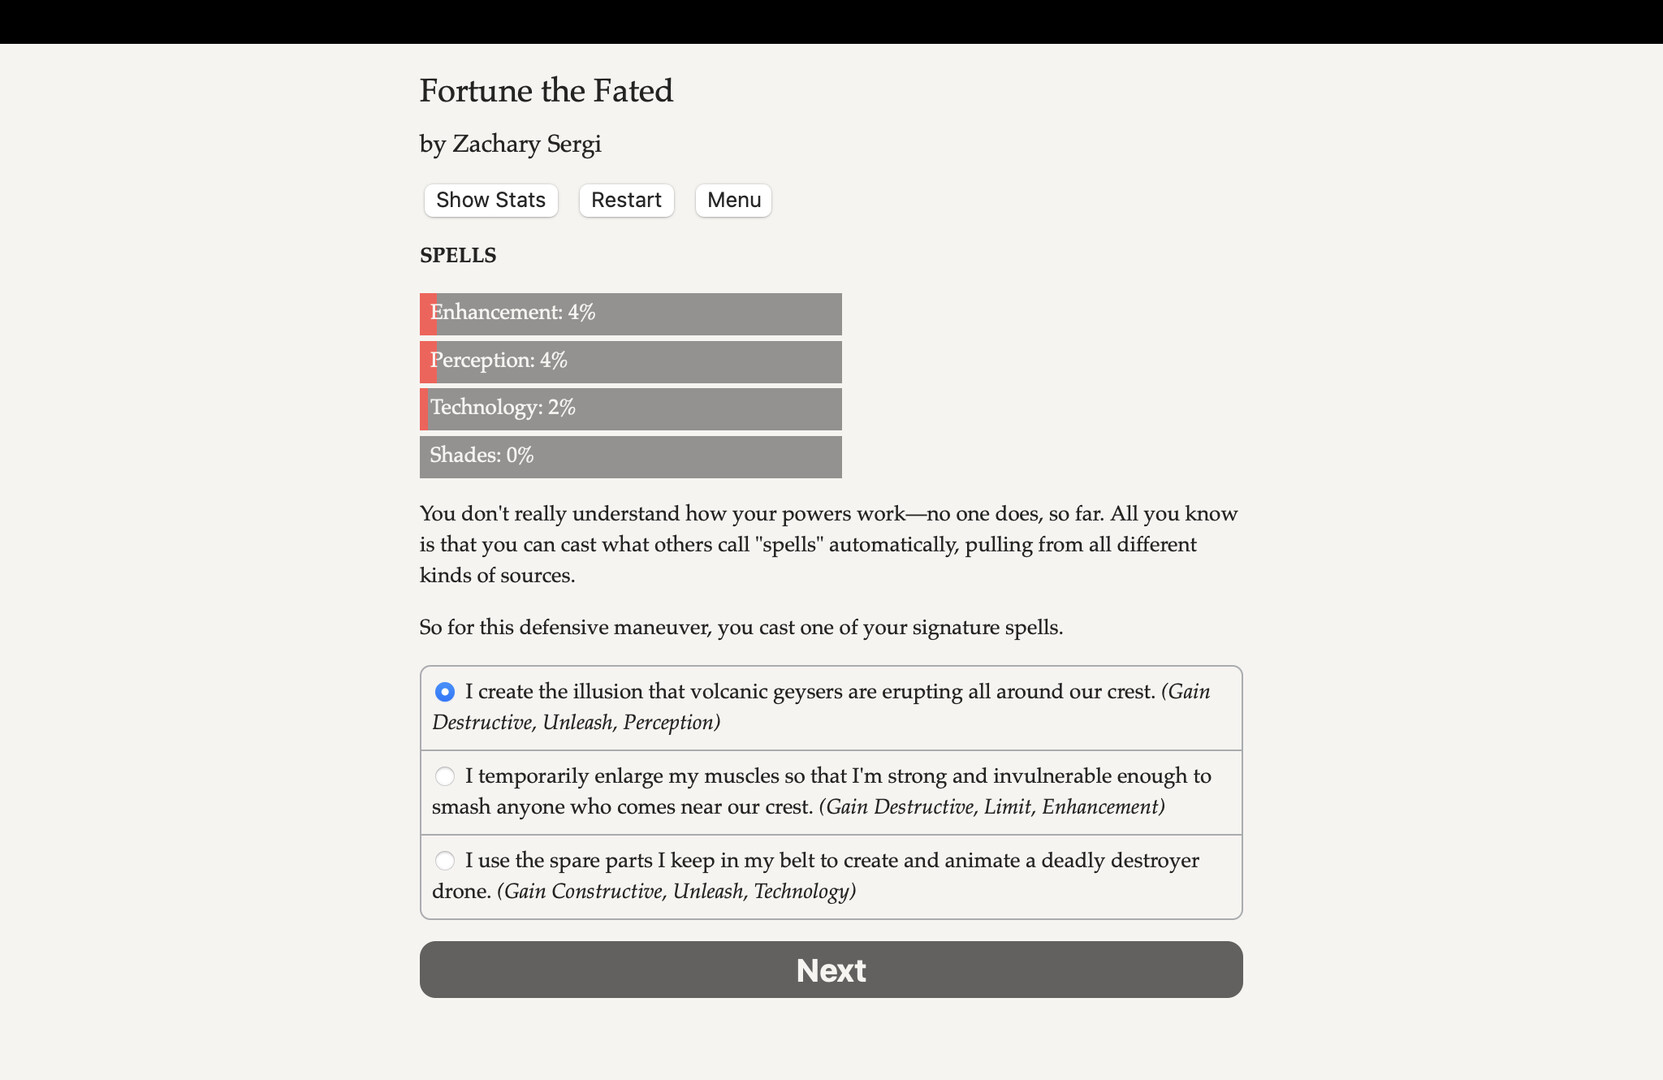The width and height of the screenshot is (1663, 1080).
Task: Click the SPELLS section heading
Action: 457,255
